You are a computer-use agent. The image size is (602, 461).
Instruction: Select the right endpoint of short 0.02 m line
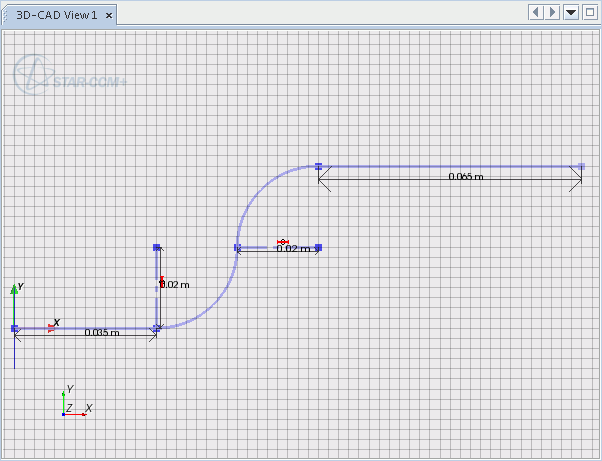318,247
